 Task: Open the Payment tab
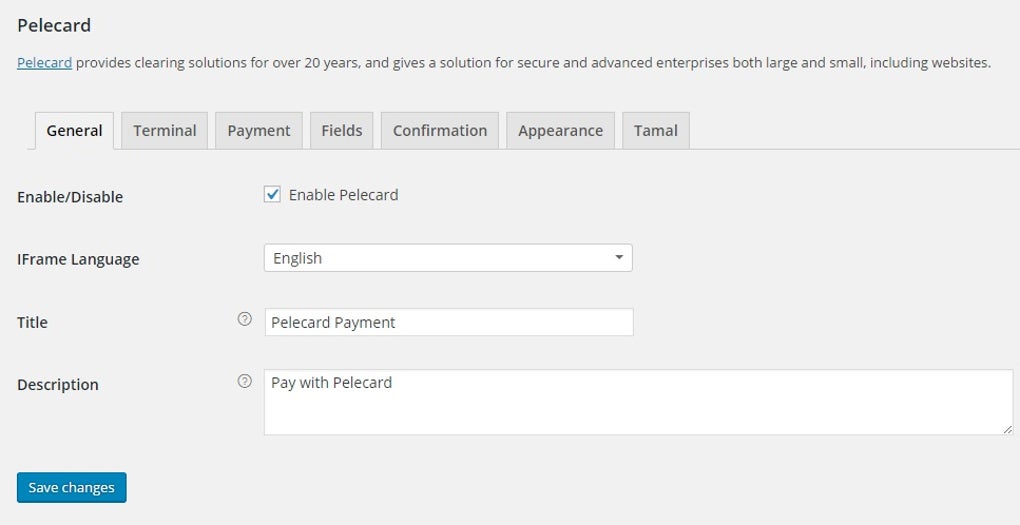[258, 131]
